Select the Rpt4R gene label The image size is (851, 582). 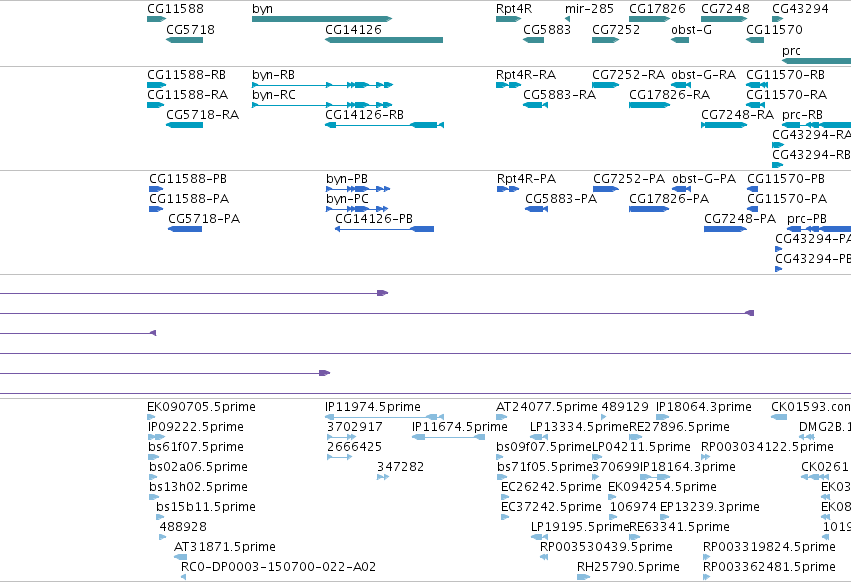pos(514,9)
